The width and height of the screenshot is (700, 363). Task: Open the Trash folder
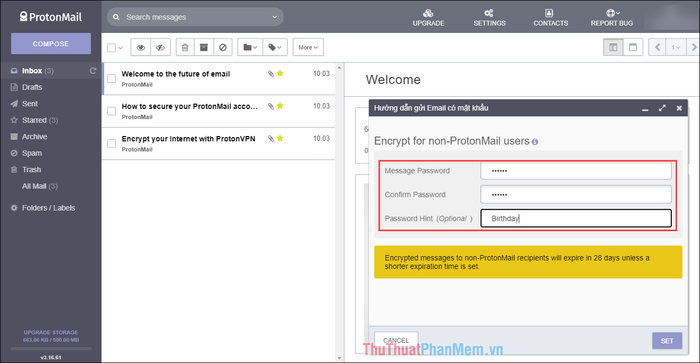tap(31, 170)
